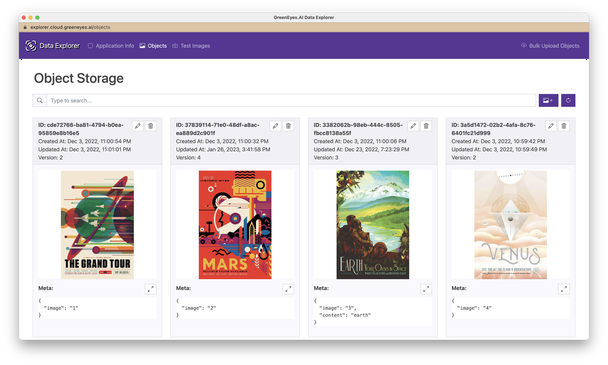Open the Venus poster thumbnail
608x365 pixels.
510,225
